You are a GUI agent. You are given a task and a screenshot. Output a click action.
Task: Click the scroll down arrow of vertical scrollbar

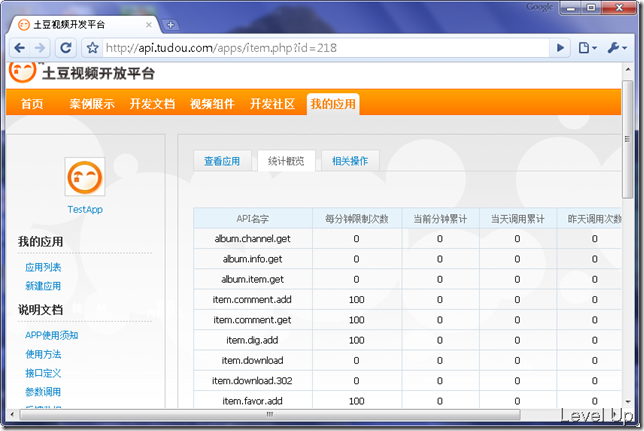pyautogui.click(x=628, y=401)
